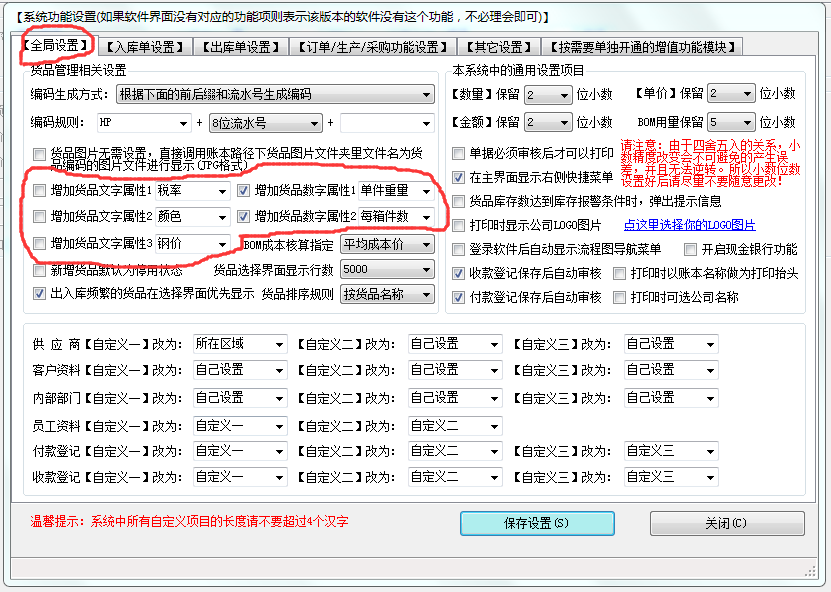Image resolution: width=831 pixels, height=592 pixels.
Task: Click the 点这里选择你的LOGO图片 link
Action: point(689,225)
